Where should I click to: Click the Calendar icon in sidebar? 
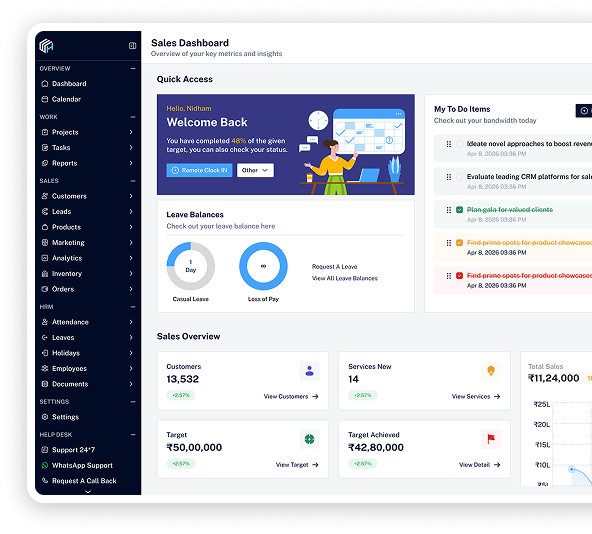click(45, 99)
